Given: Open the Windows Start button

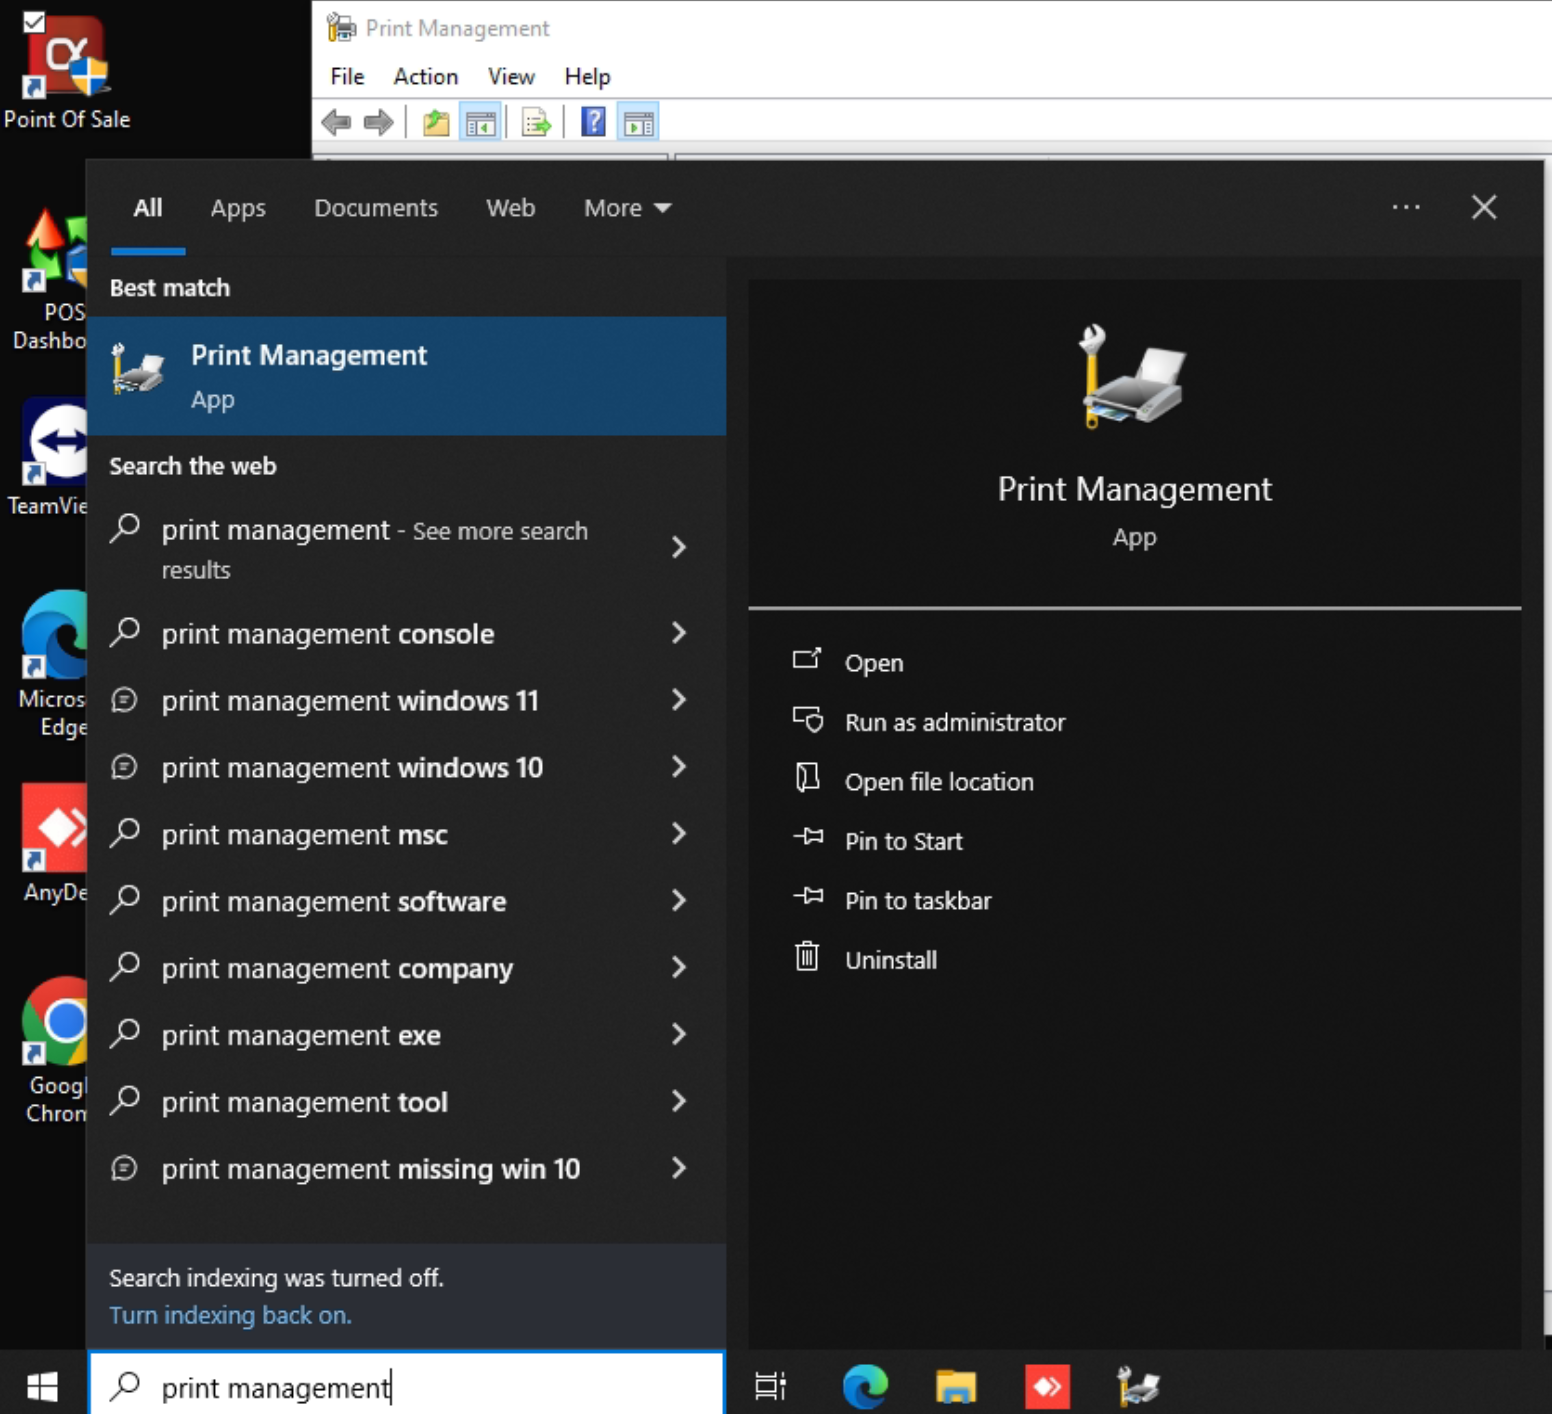Looking at the screenshot, I should pos(42,1386).
